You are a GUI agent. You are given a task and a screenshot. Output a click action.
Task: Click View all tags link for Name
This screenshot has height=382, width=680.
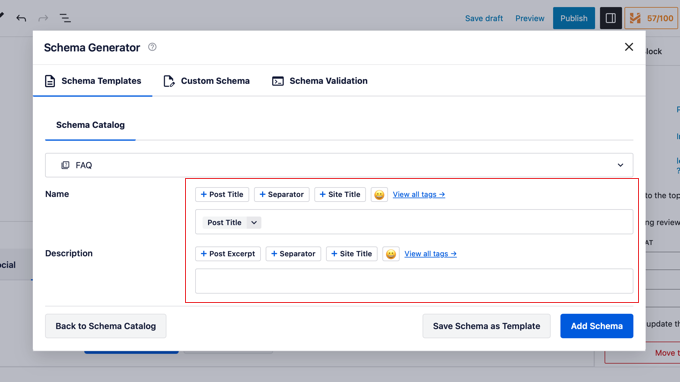(418, 195)
